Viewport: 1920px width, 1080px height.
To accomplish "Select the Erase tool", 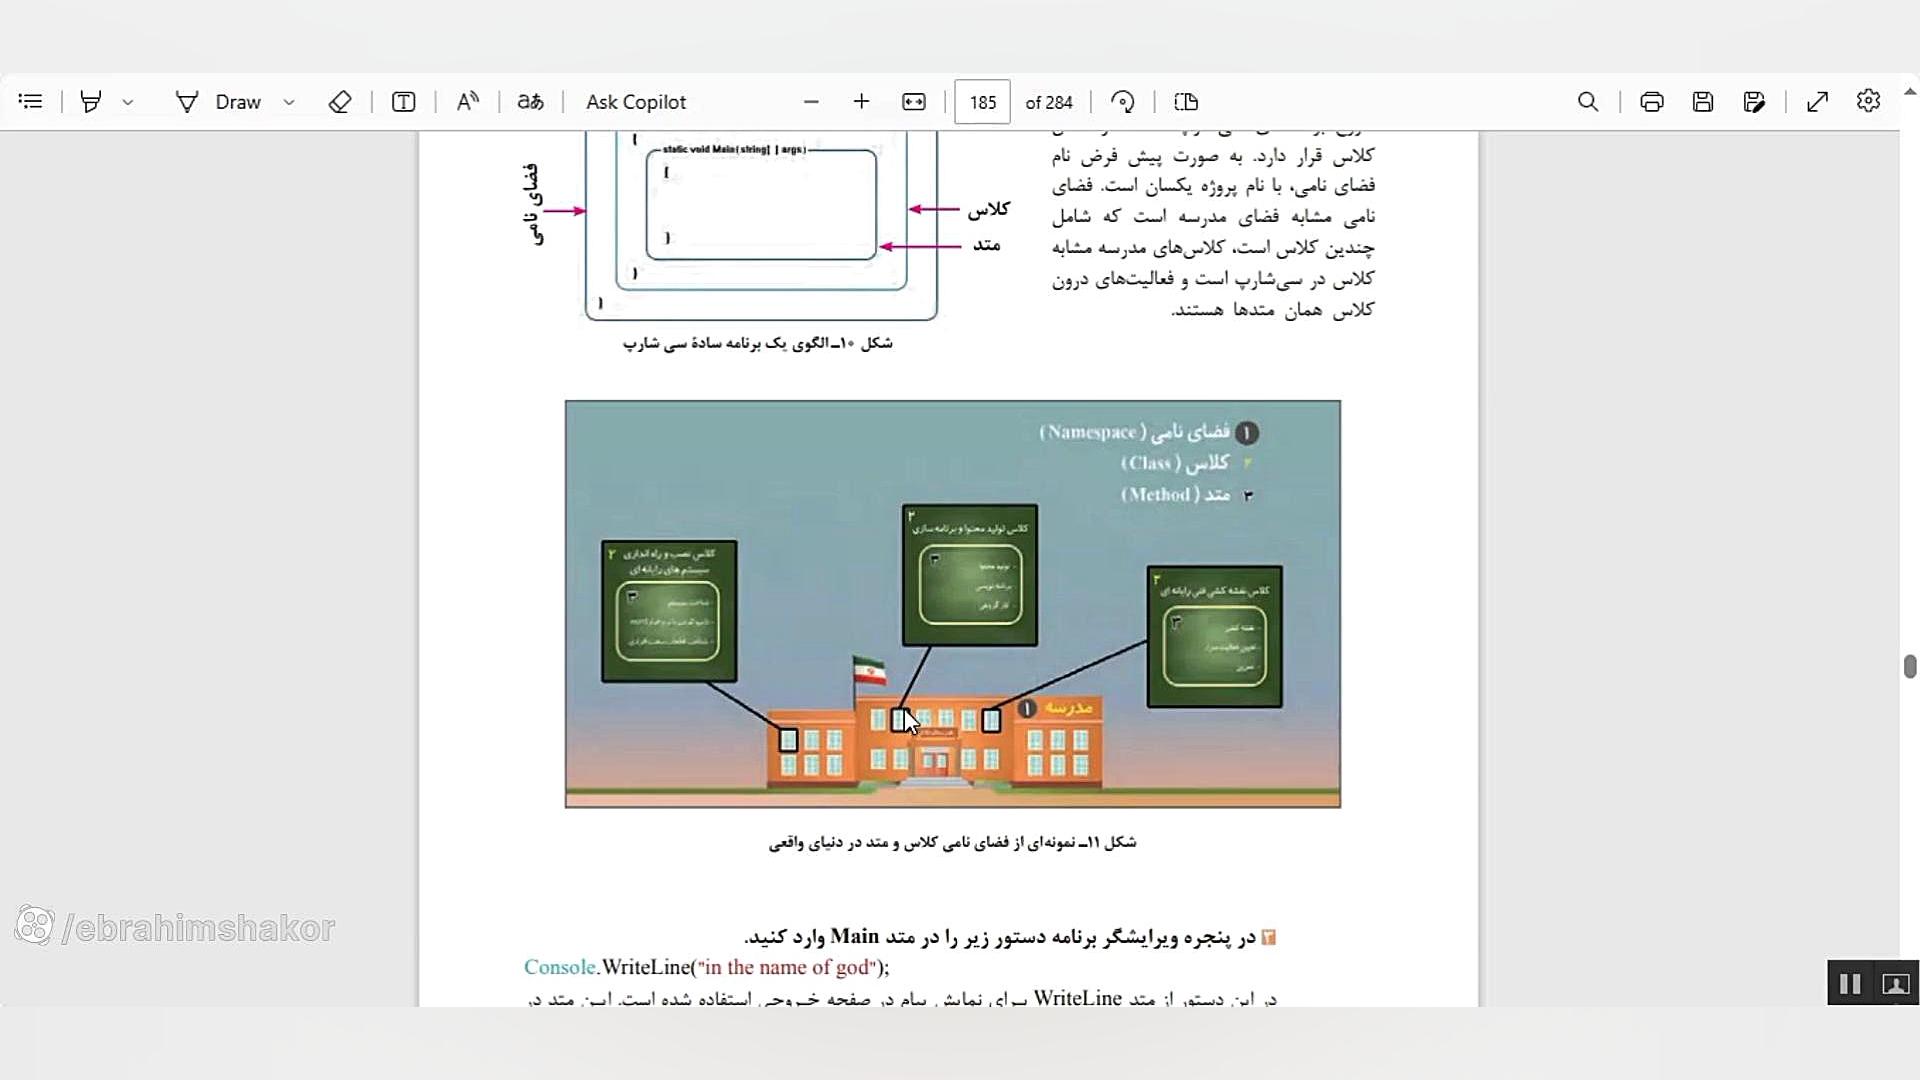I will 340,102.
